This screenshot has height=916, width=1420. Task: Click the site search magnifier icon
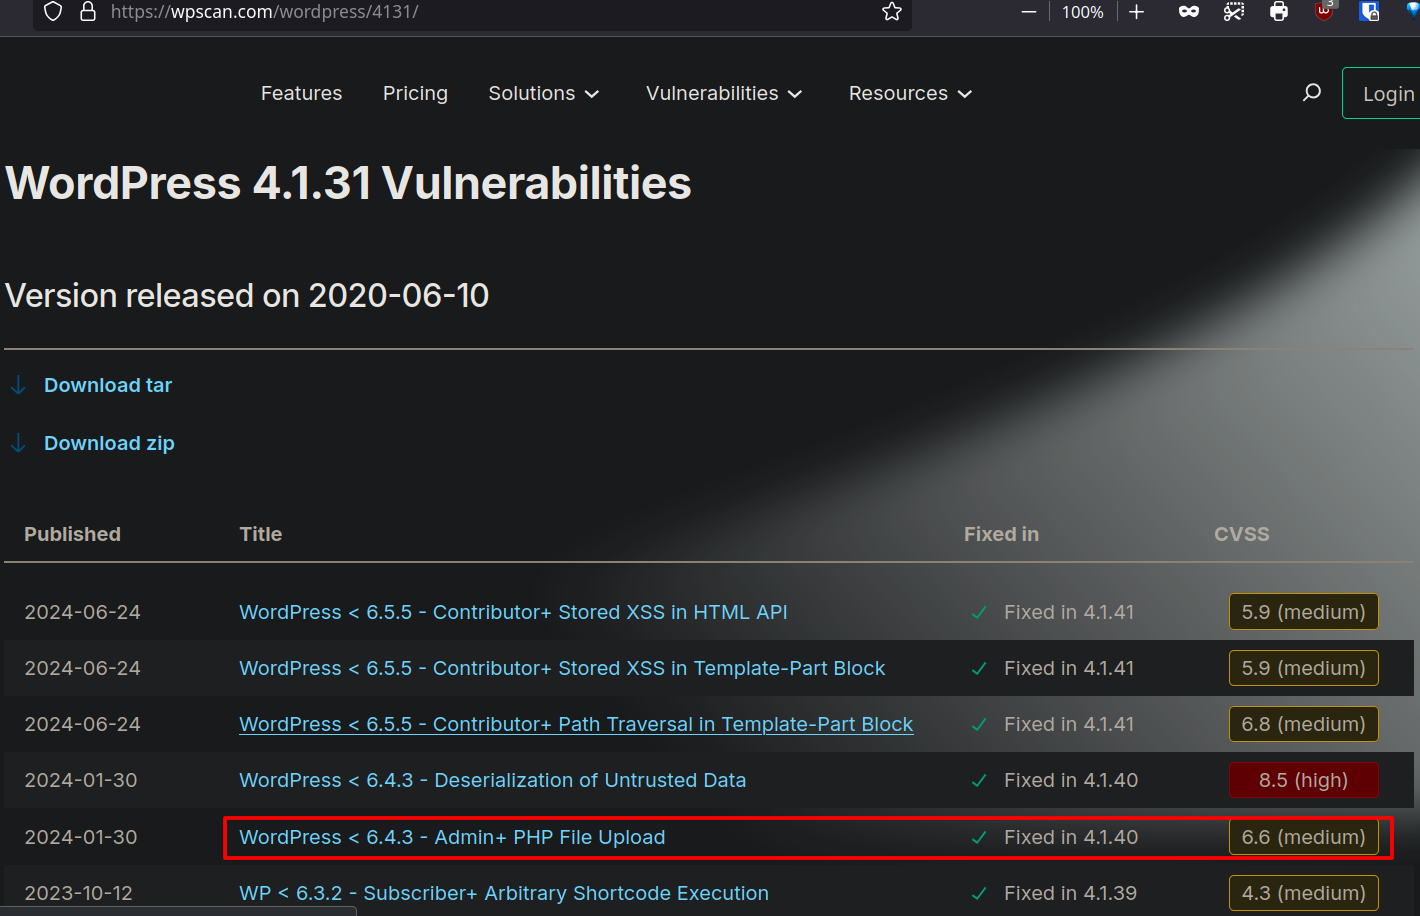point(1312,93)
